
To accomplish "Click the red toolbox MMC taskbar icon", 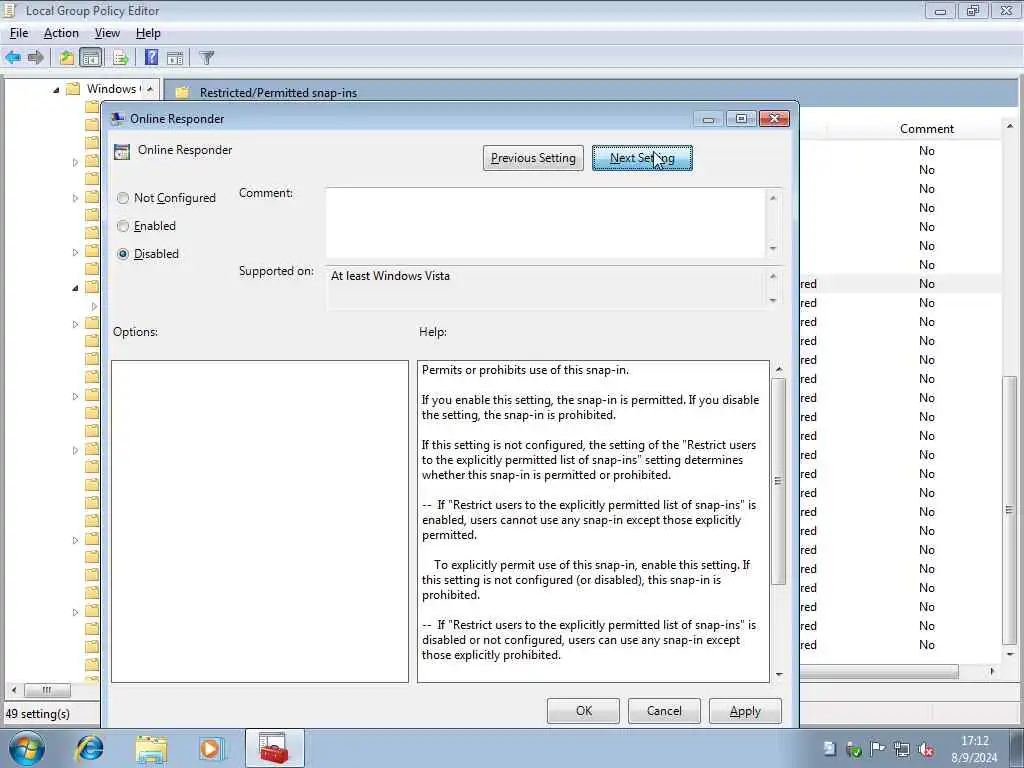I will (x=274, y=748).
